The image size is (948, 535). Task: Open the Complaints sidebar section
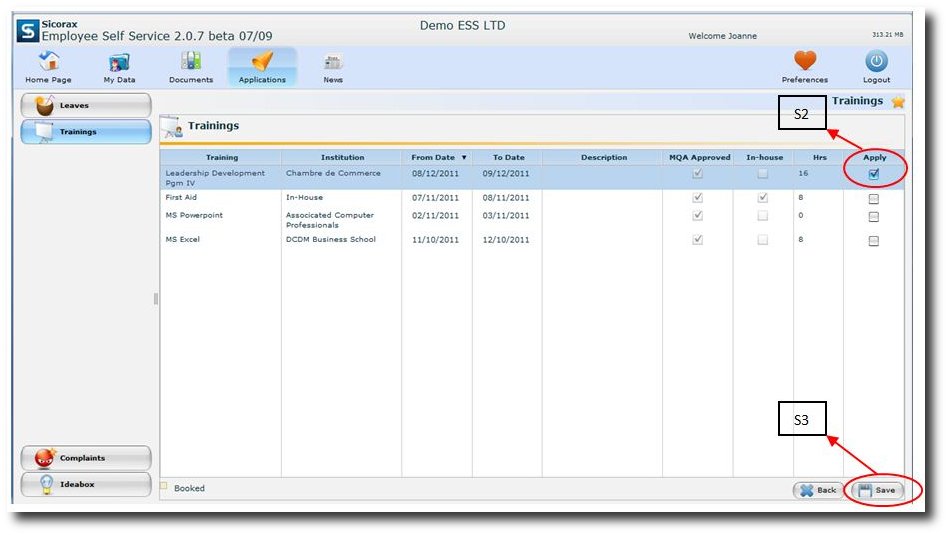click(x=86, y=458)
